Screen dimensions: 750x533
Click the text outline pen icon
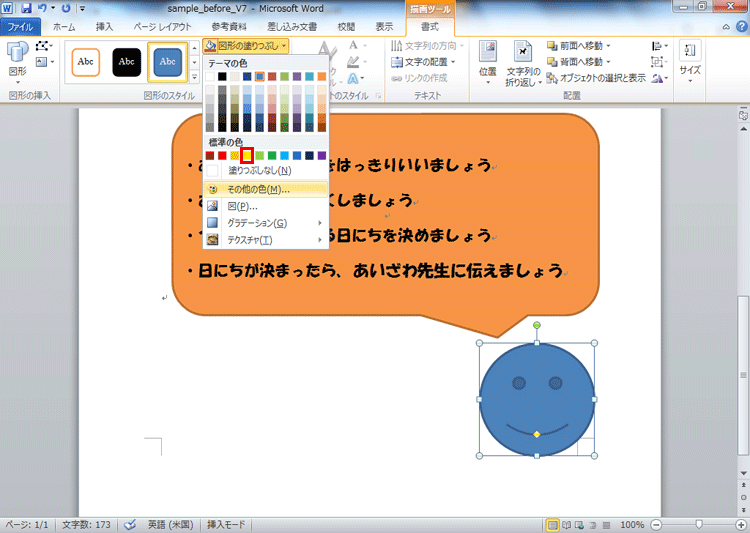(353, 62)
